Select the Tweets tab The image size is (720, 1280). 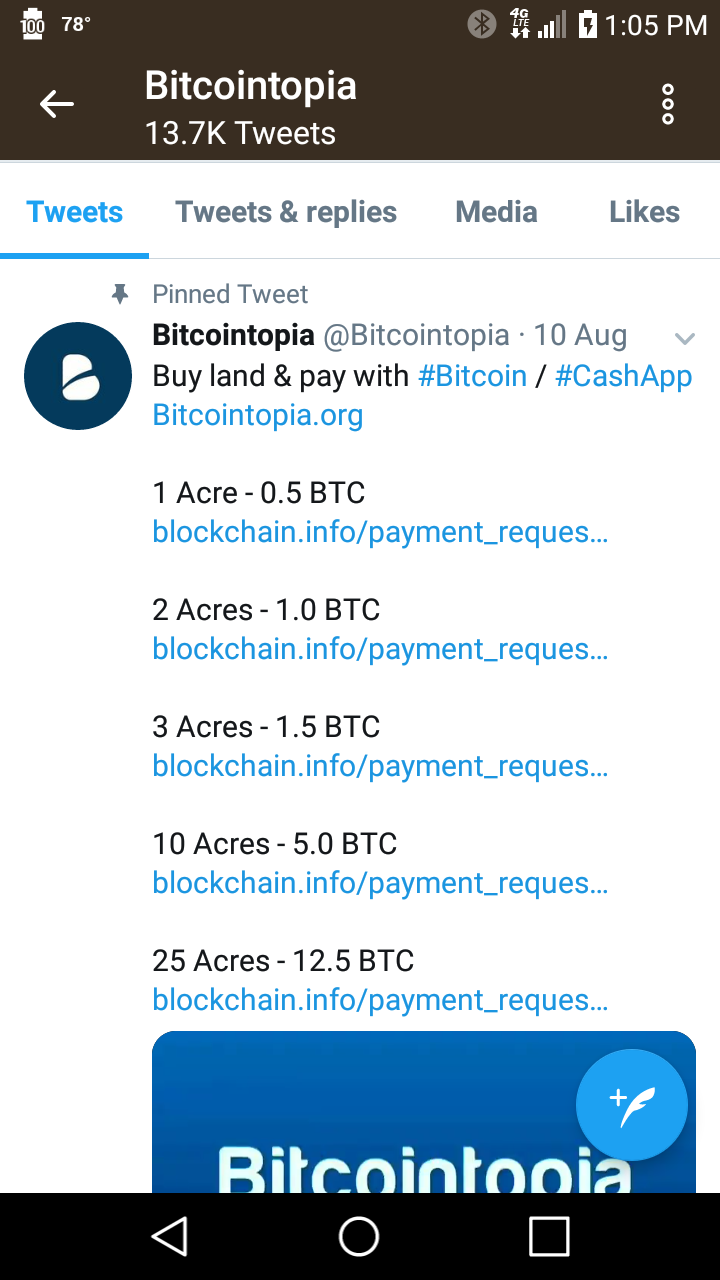(75, 212)
